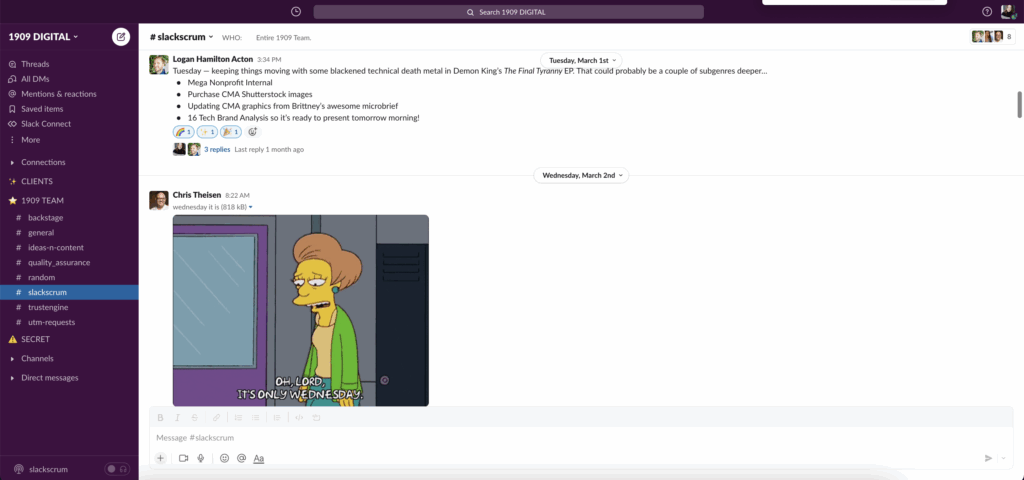View the 3 replies thread
The image size is (1024, 480).
coord(217,150)
